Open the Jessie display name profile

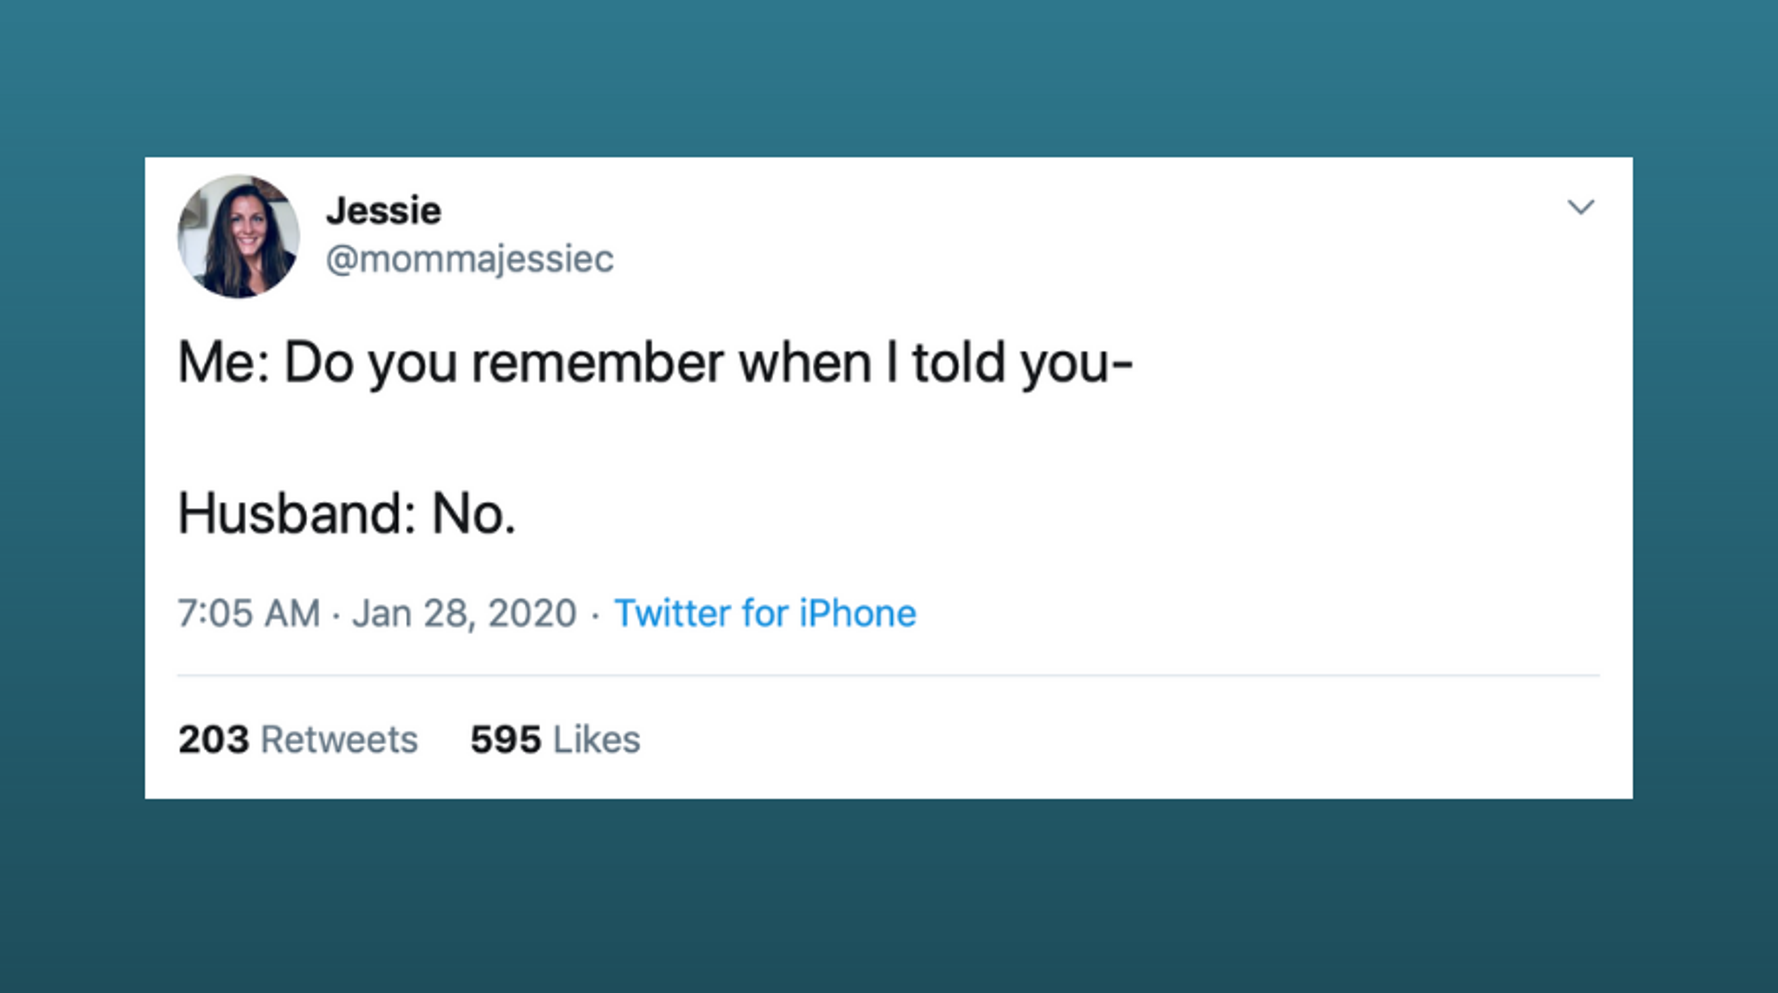pyautogui.click(x=383, y=211)
